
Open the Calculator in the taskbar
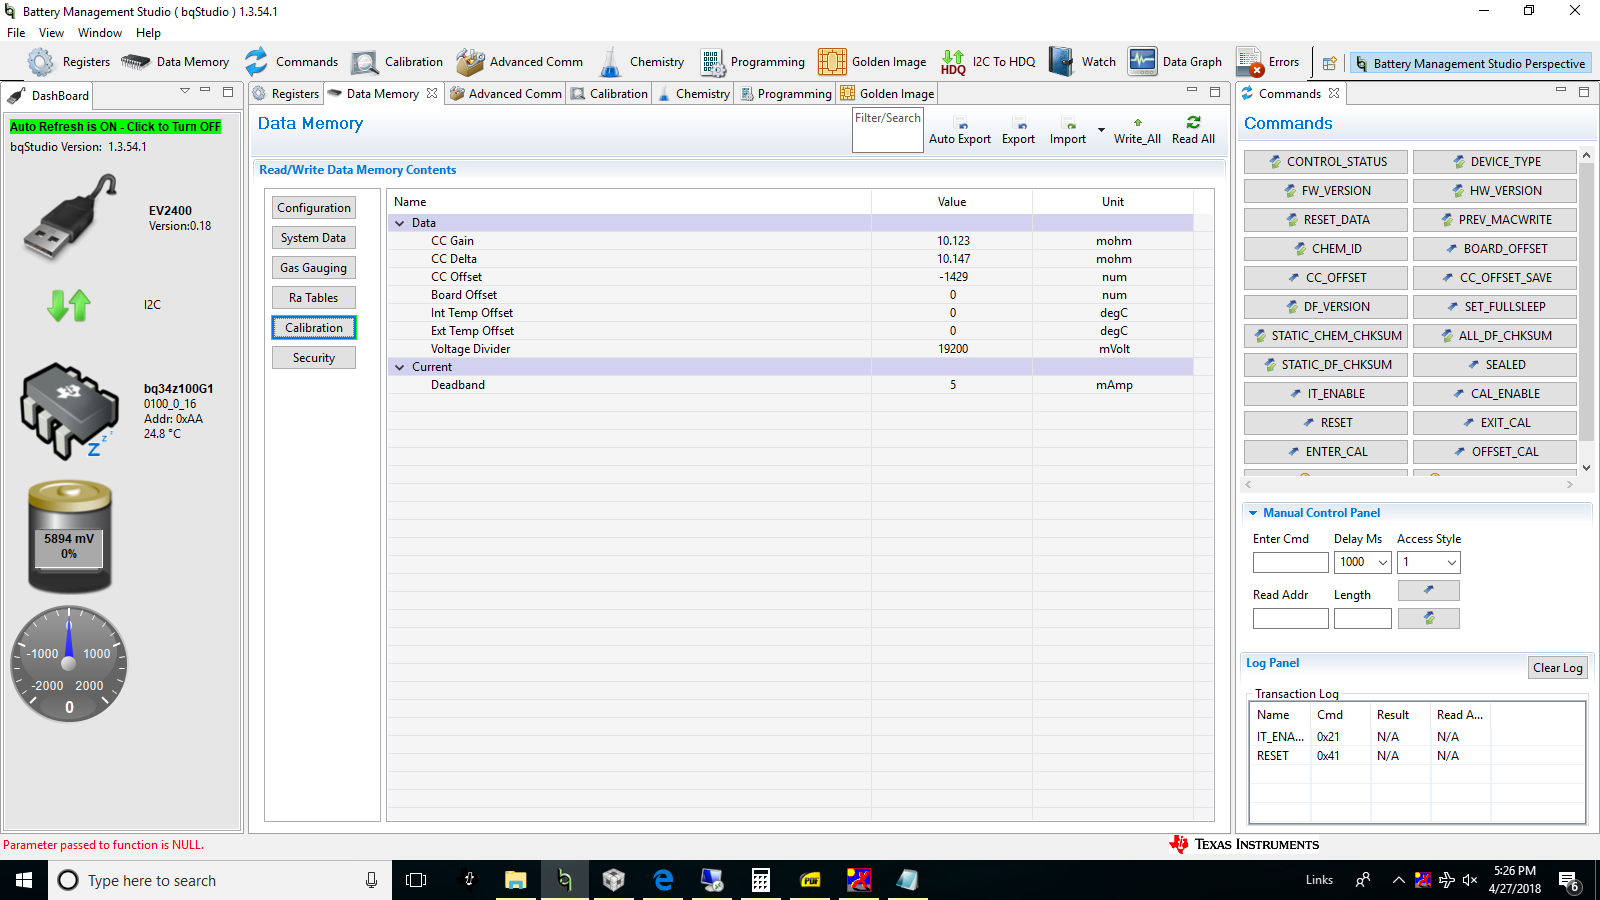click(x=760, y=880)
